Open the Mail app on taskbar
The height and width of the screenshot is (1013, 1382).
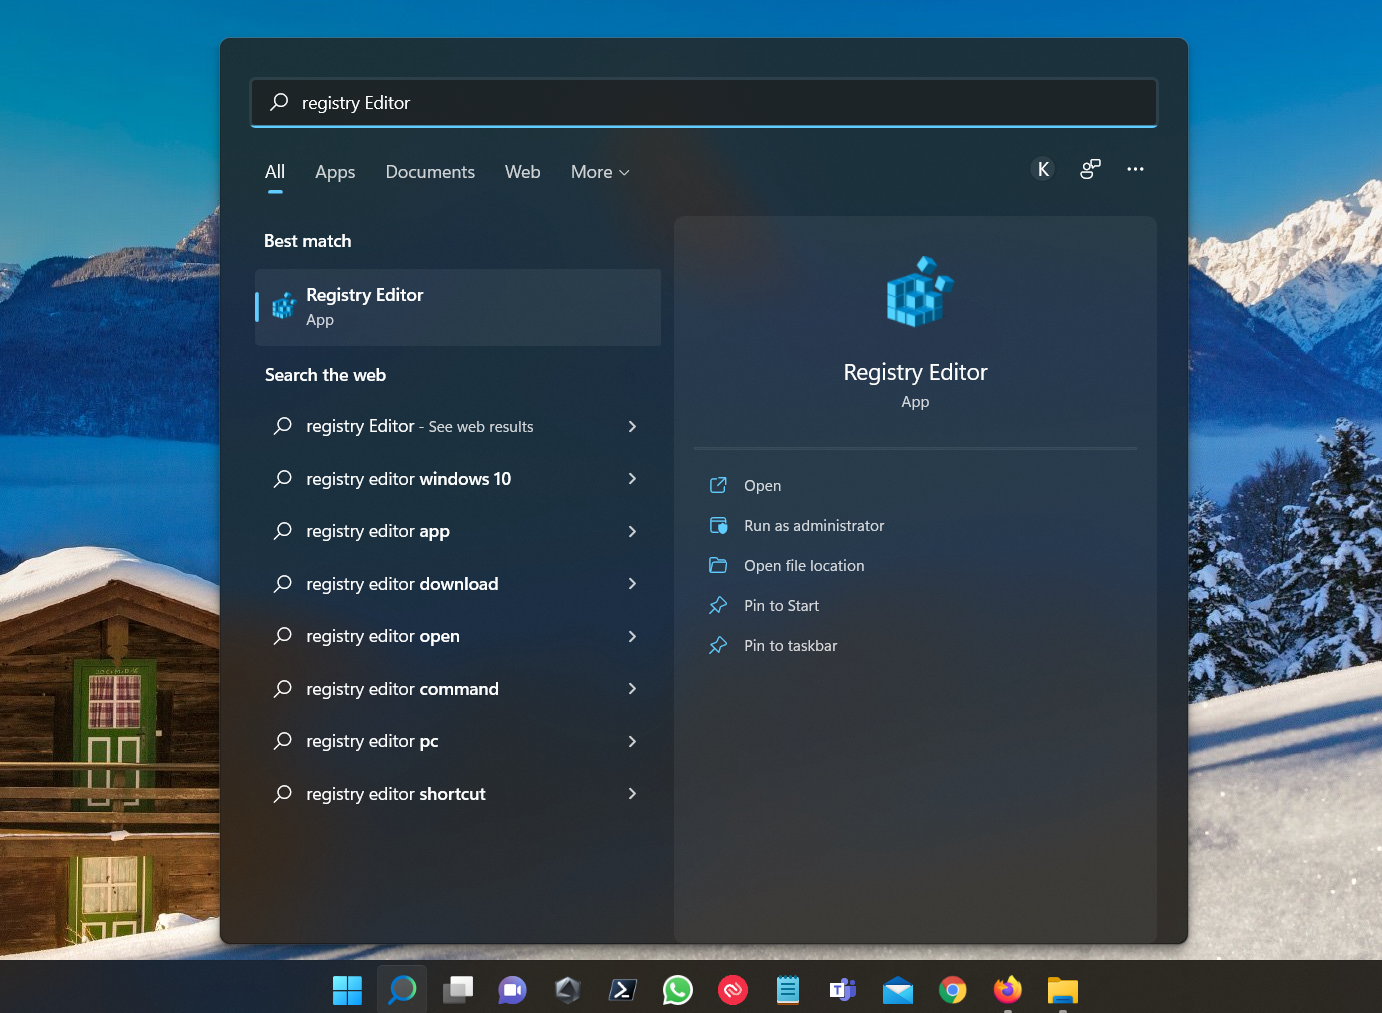[x=898, y=990]
